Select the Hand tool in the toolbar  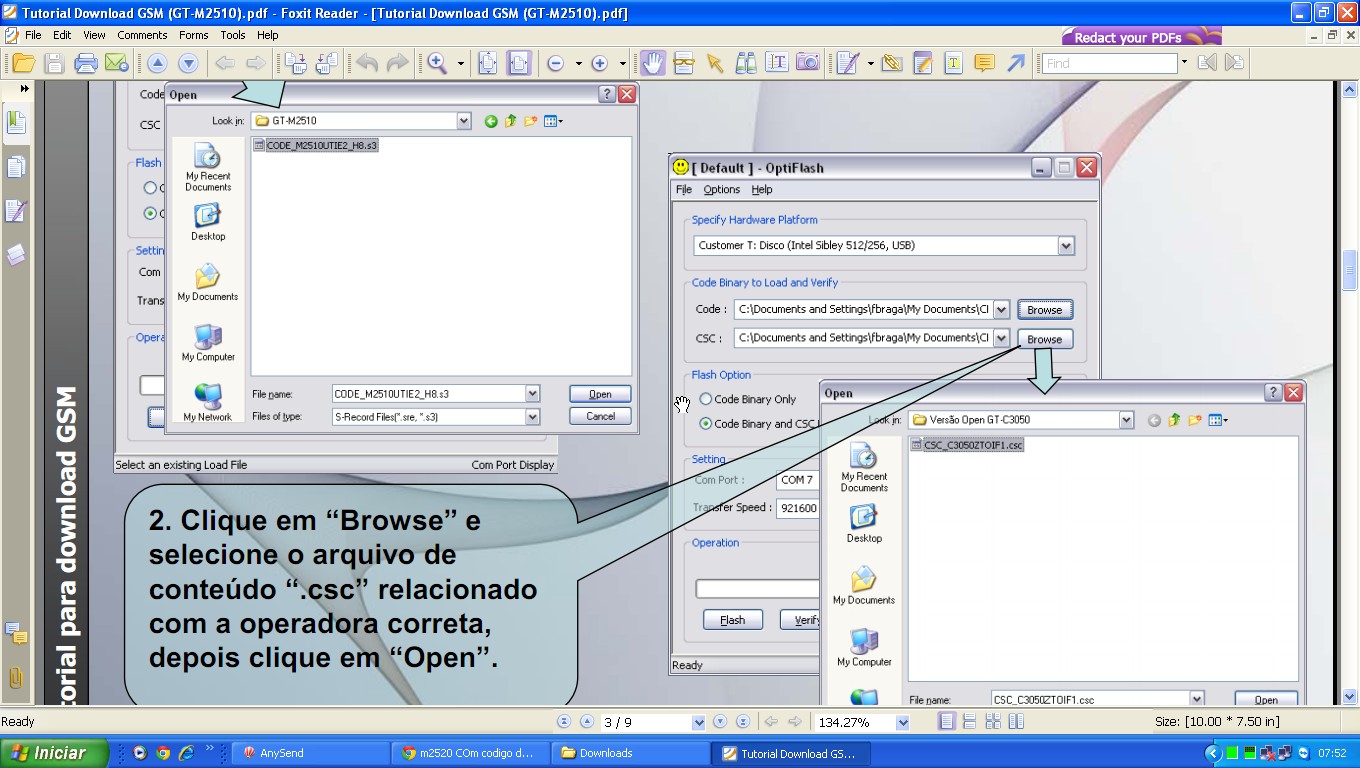(x=652, y=63)
